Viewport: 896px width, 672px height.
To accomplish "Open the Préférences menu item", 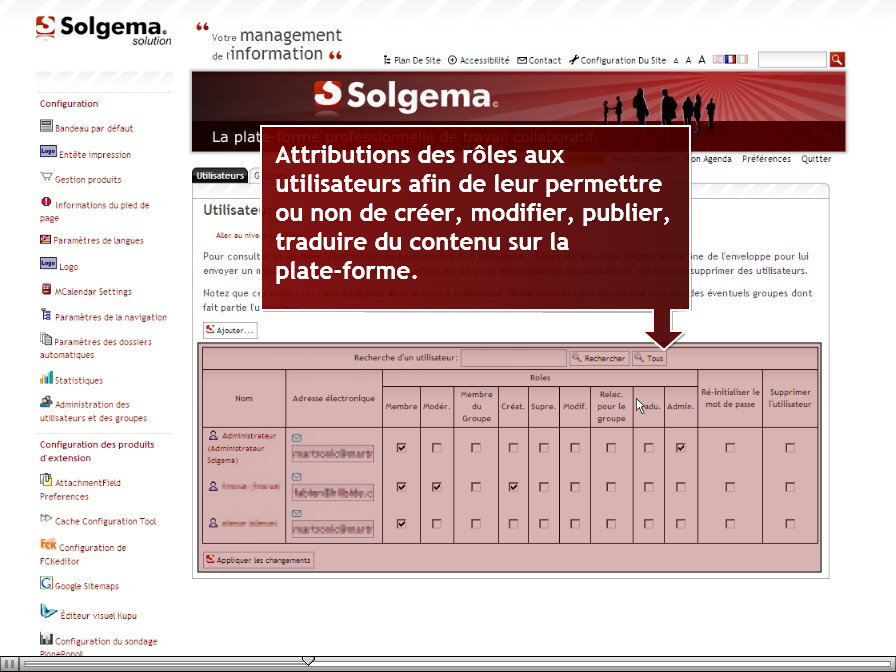I will 766,159.
